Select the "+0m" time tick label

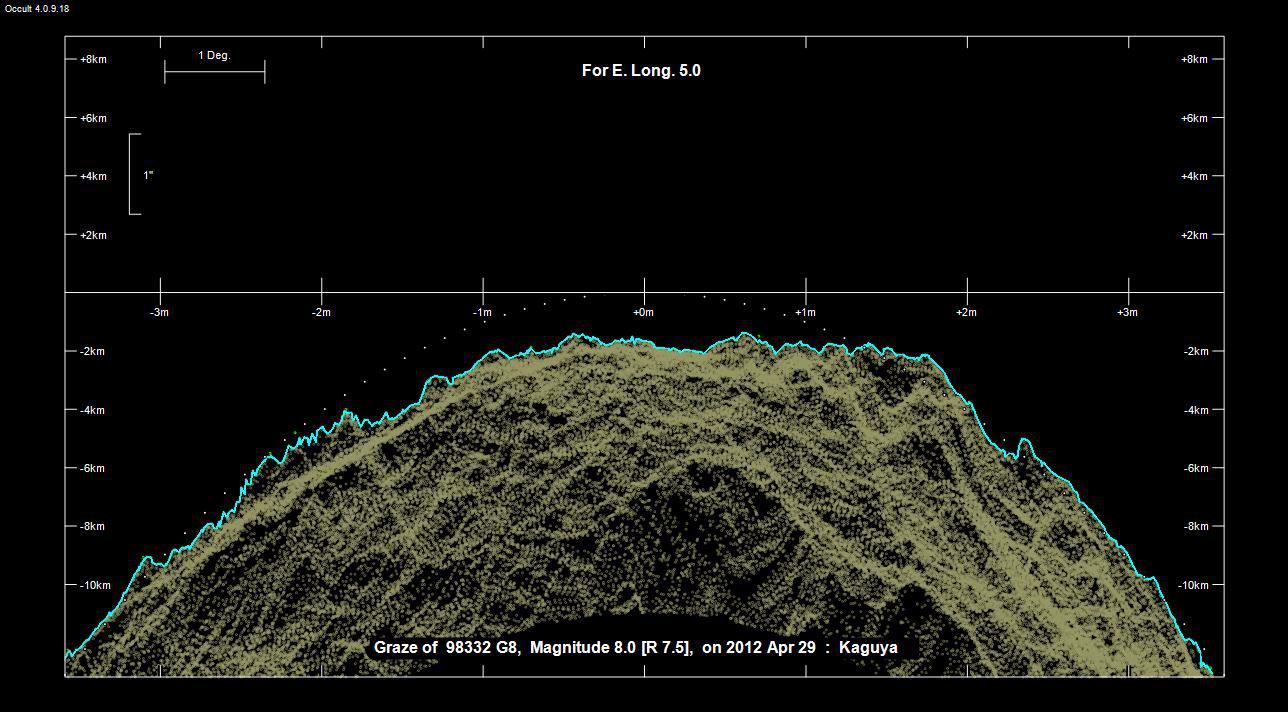click(x=643, y=312)
